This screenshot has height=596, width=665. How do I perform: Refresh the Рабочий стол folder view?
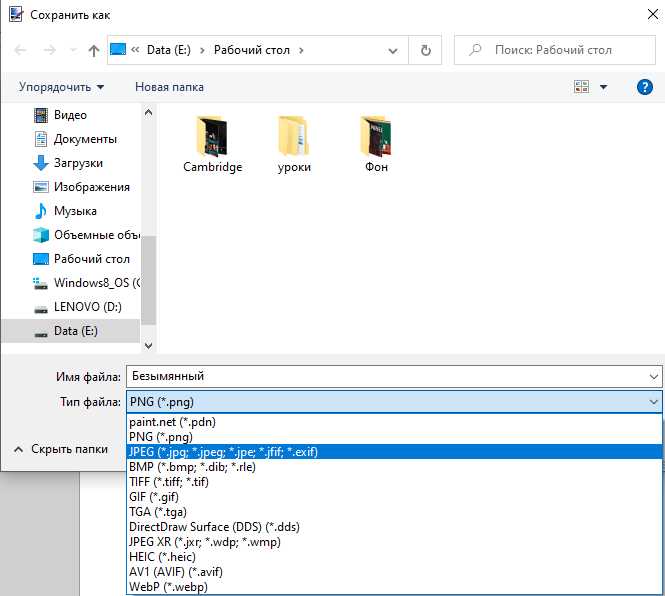(x=426, y=50)
